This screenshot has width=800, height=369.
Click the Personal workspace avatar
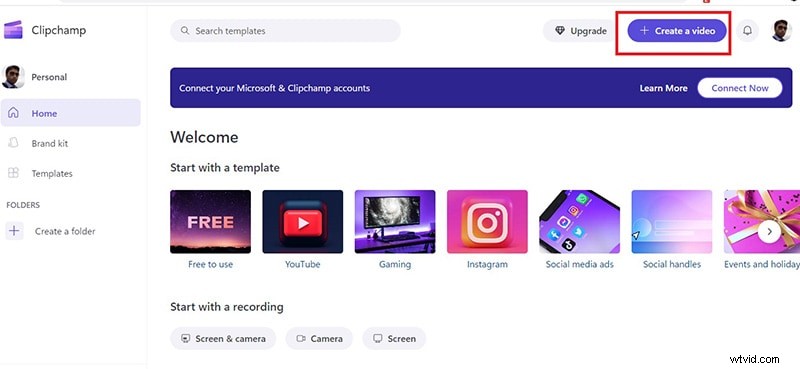(x=13, y=77)
